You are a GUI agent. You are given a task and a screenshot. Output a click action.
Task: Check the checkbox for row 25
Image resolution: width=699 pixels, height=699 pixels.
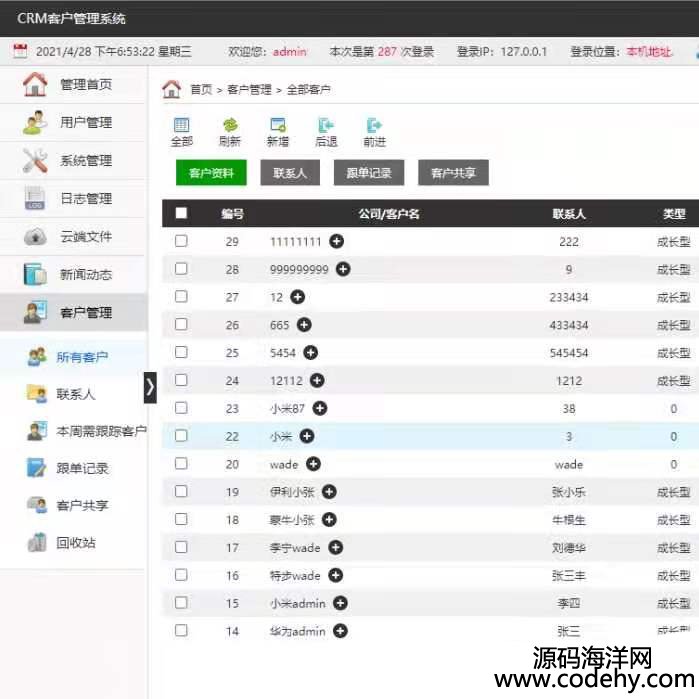point(181,352)
